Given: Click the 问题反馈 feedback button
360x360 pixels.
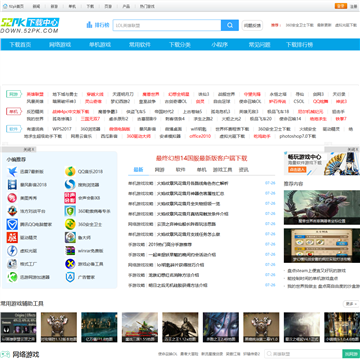Looking at the screenshot, I should pyautogui.click(x=252, y=25).
